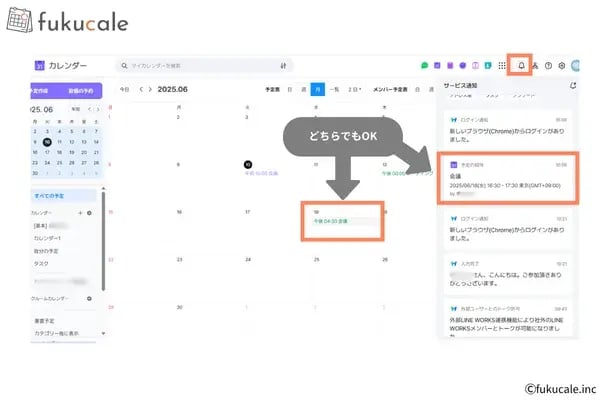Open the settings gear in top bar
This screenshot has width=600, height=400.
(x=562, y=65)
